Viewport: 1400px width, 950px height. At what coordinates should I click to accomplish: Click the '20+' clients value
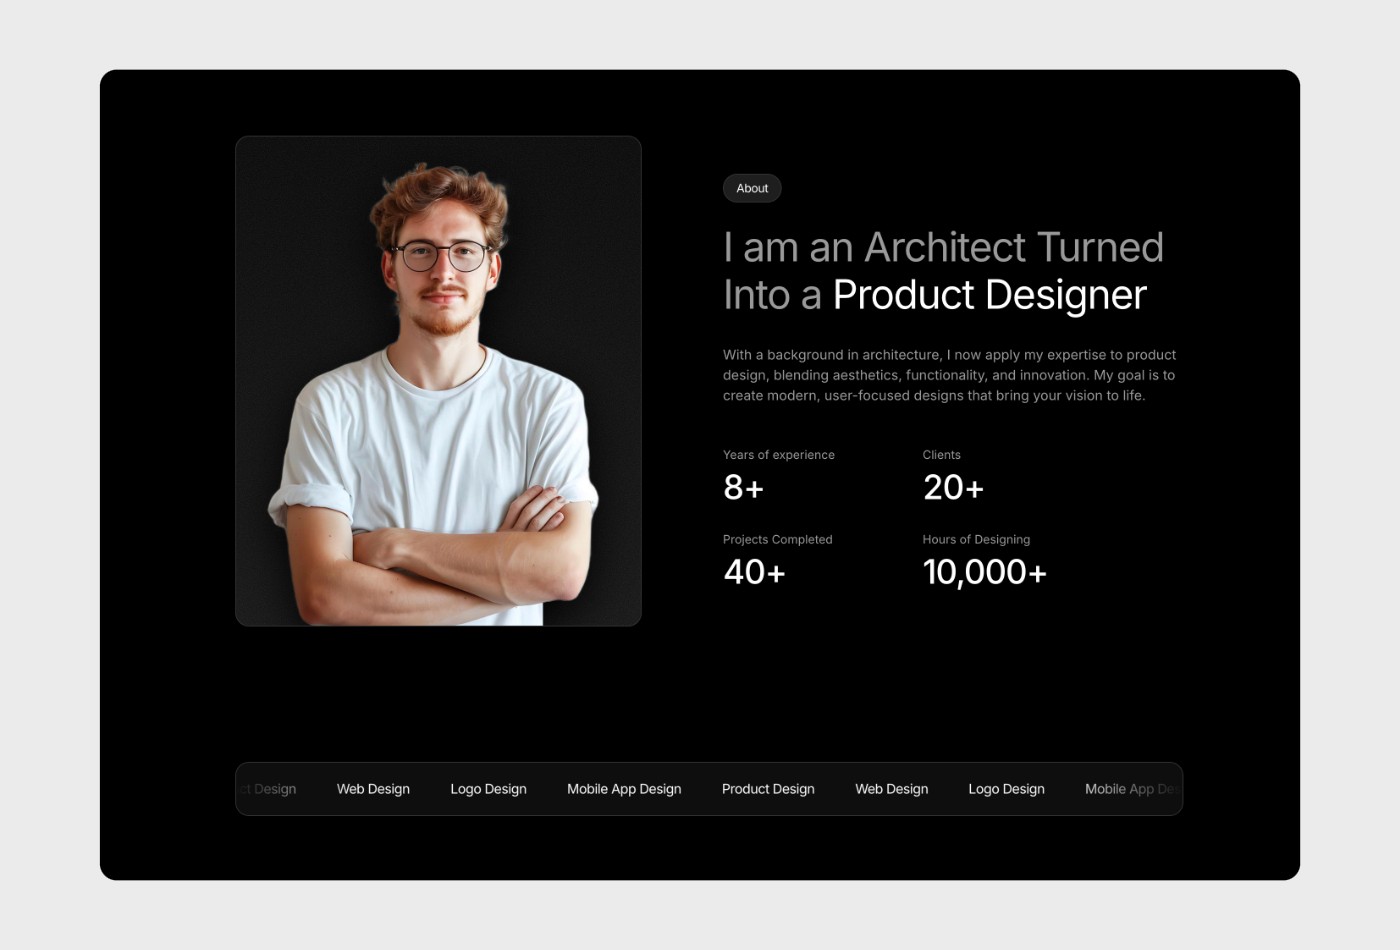coord(953,488)
